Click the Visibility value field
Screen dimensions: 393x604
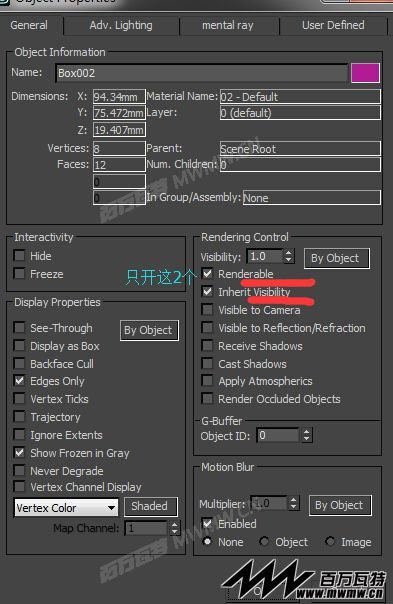point(265,257)
